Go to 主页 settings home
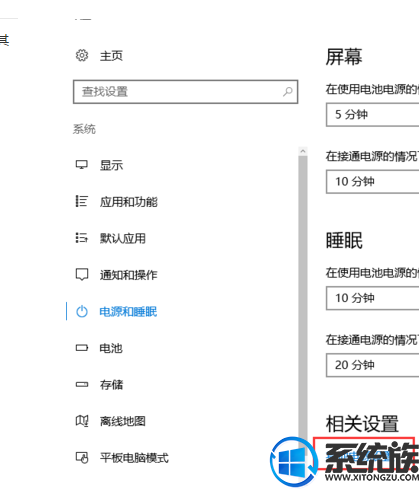Viewport: 419px width, 490px height. point(111,55)
